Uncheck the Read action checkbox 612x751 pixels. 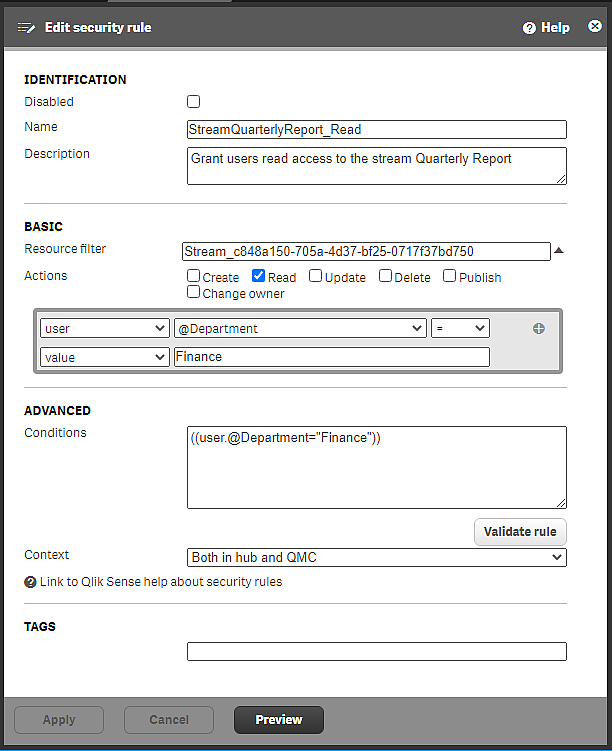coord(258,277)
